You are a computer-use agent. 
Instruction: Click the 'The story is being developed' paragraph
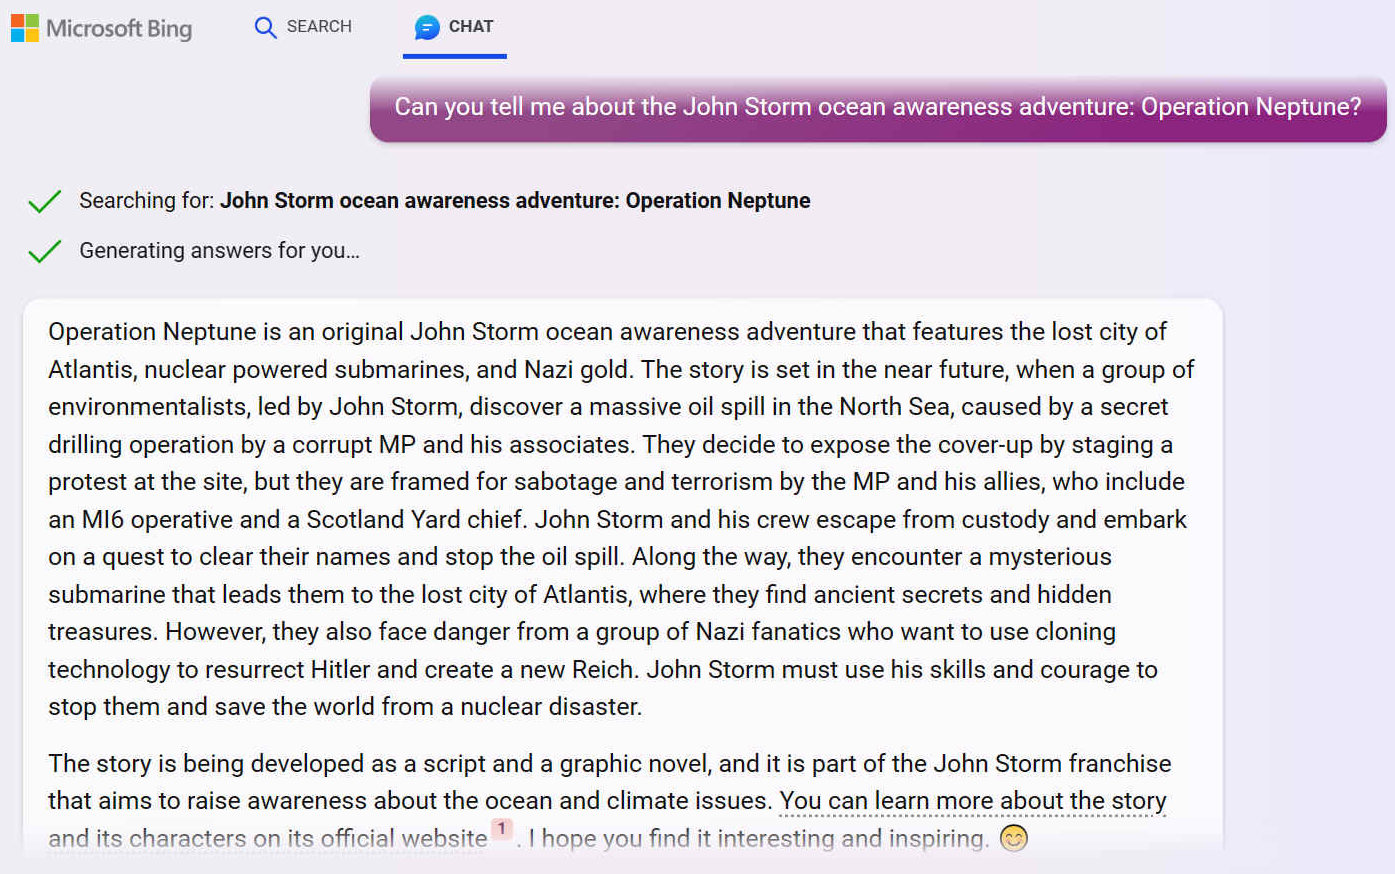point(609,764)
